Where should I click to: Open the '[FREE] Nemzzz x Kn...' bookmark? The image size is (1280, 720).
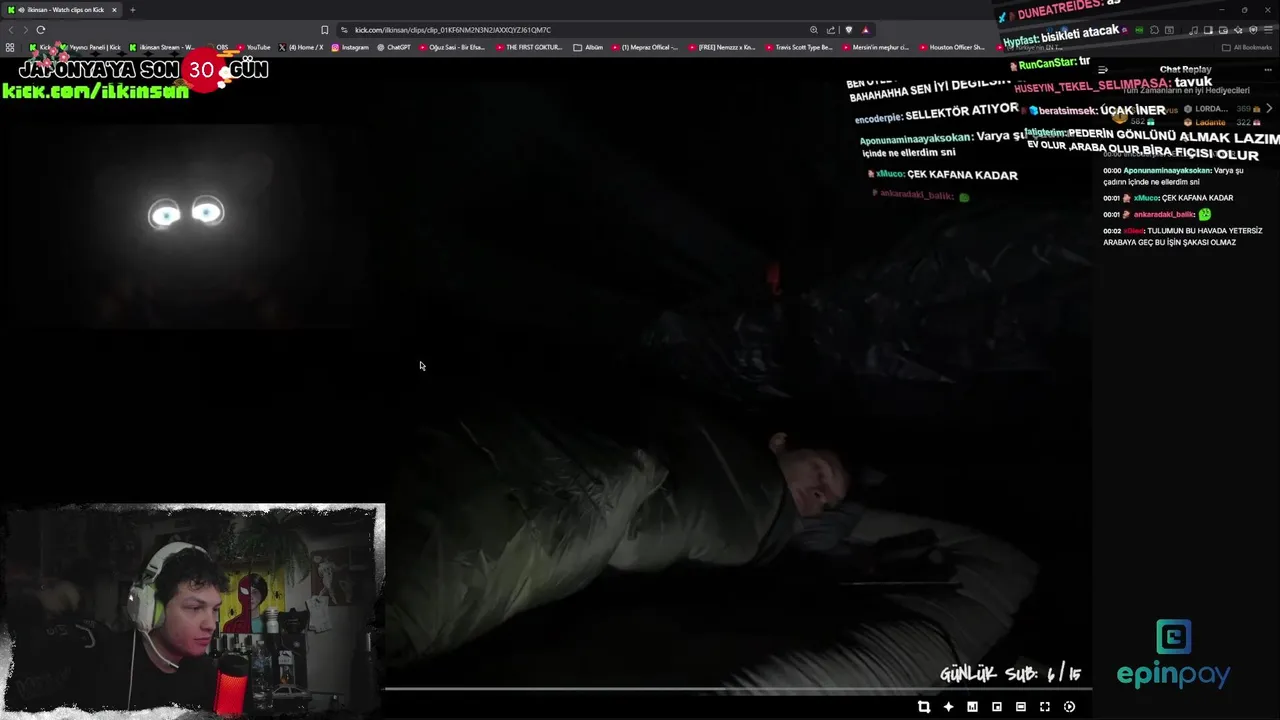[721, 47]
